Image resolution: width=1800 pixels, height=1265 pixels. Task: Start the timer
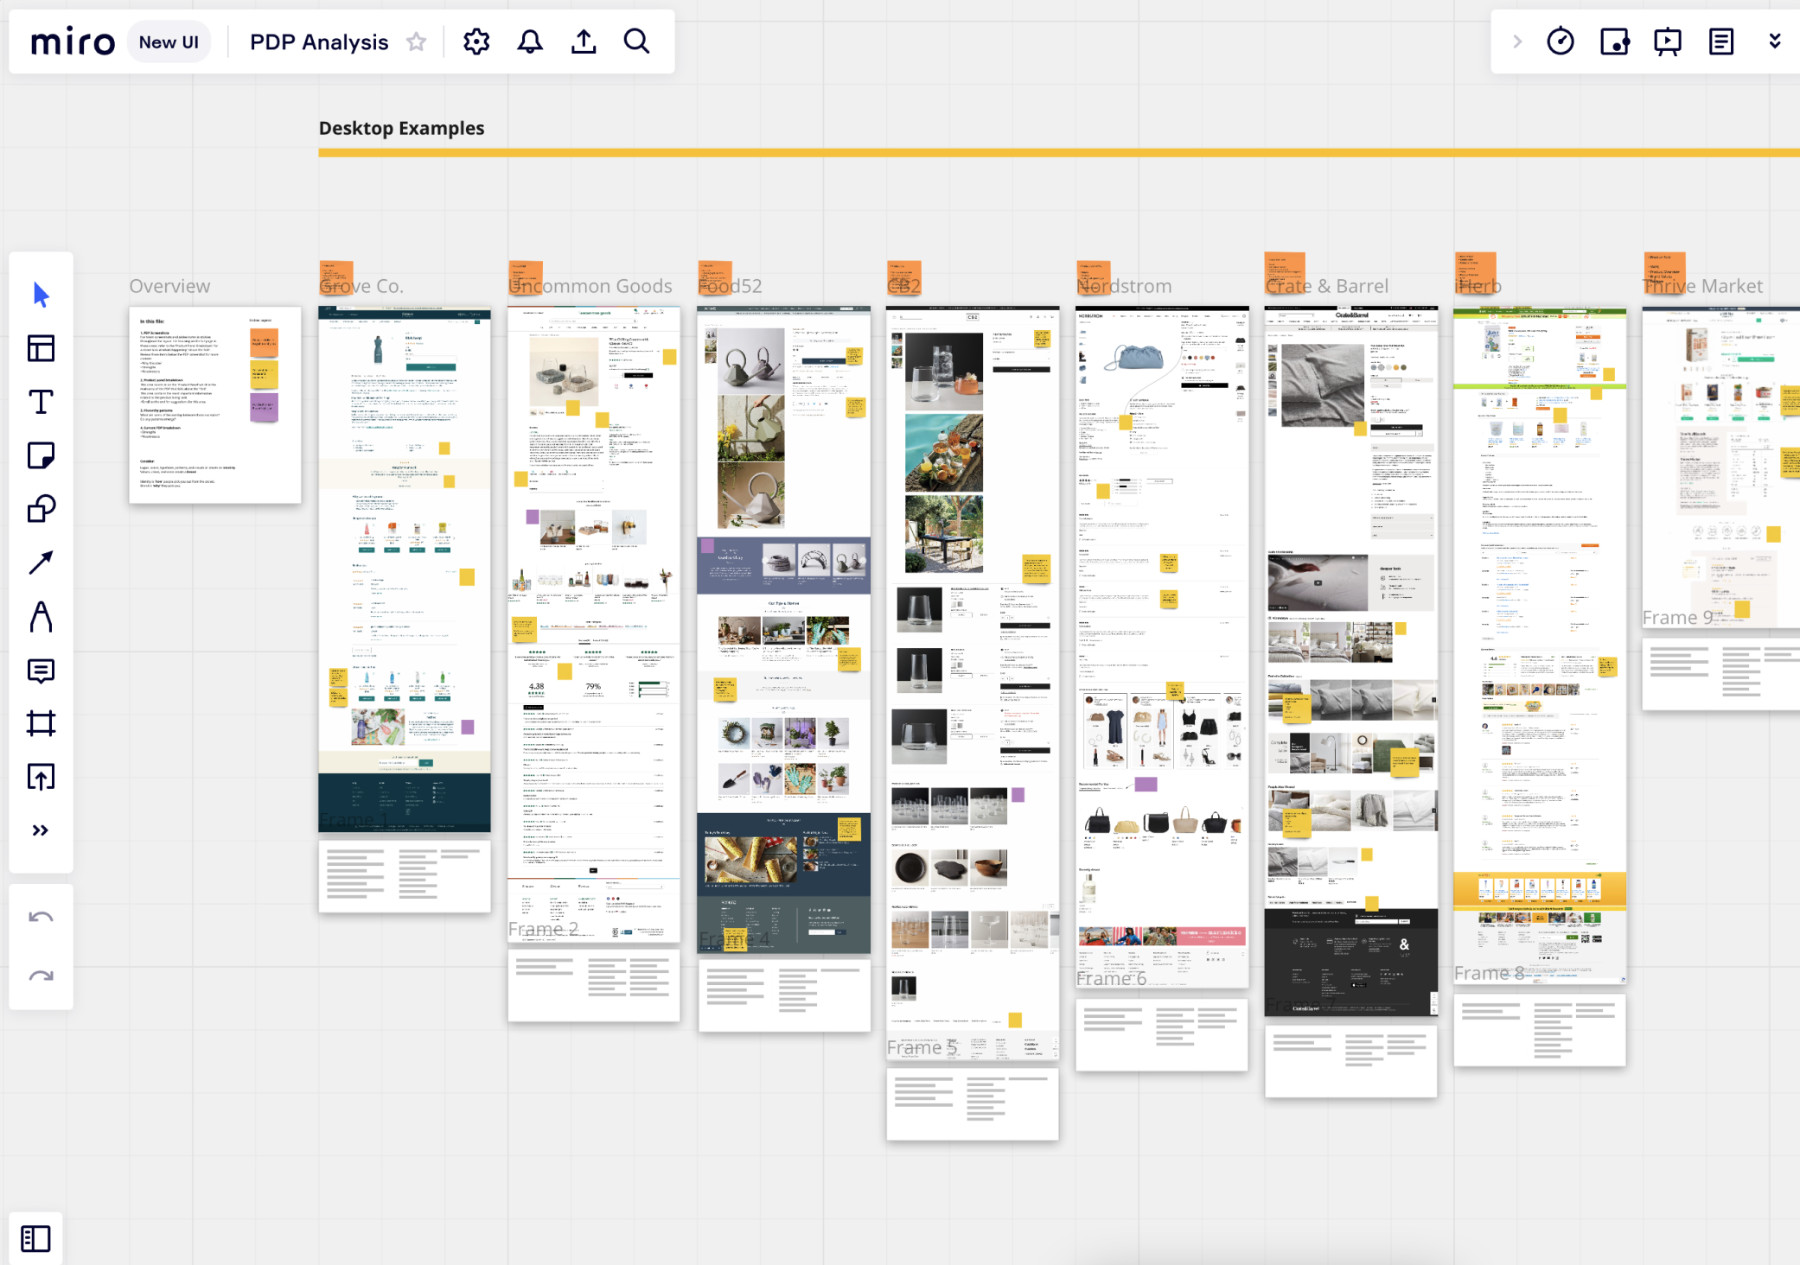[1561, 42]
